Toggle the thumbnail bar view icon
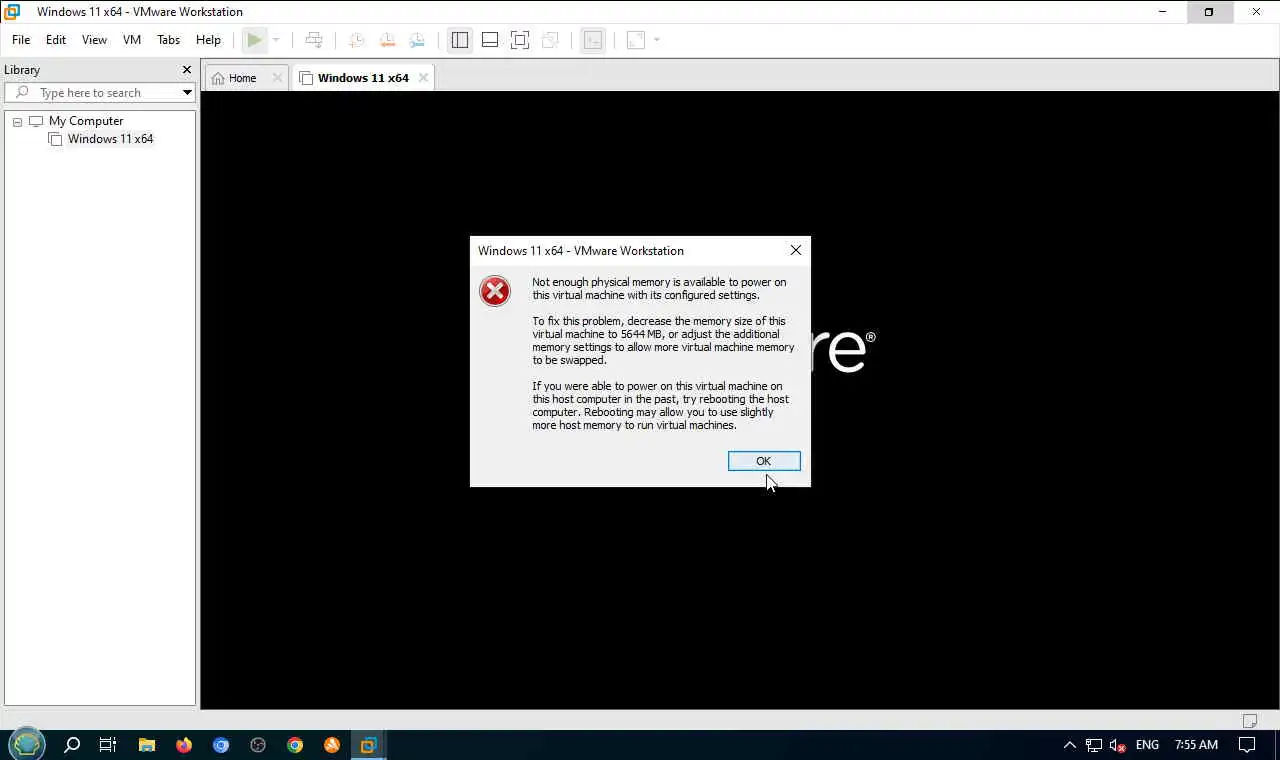 (490, 40)
